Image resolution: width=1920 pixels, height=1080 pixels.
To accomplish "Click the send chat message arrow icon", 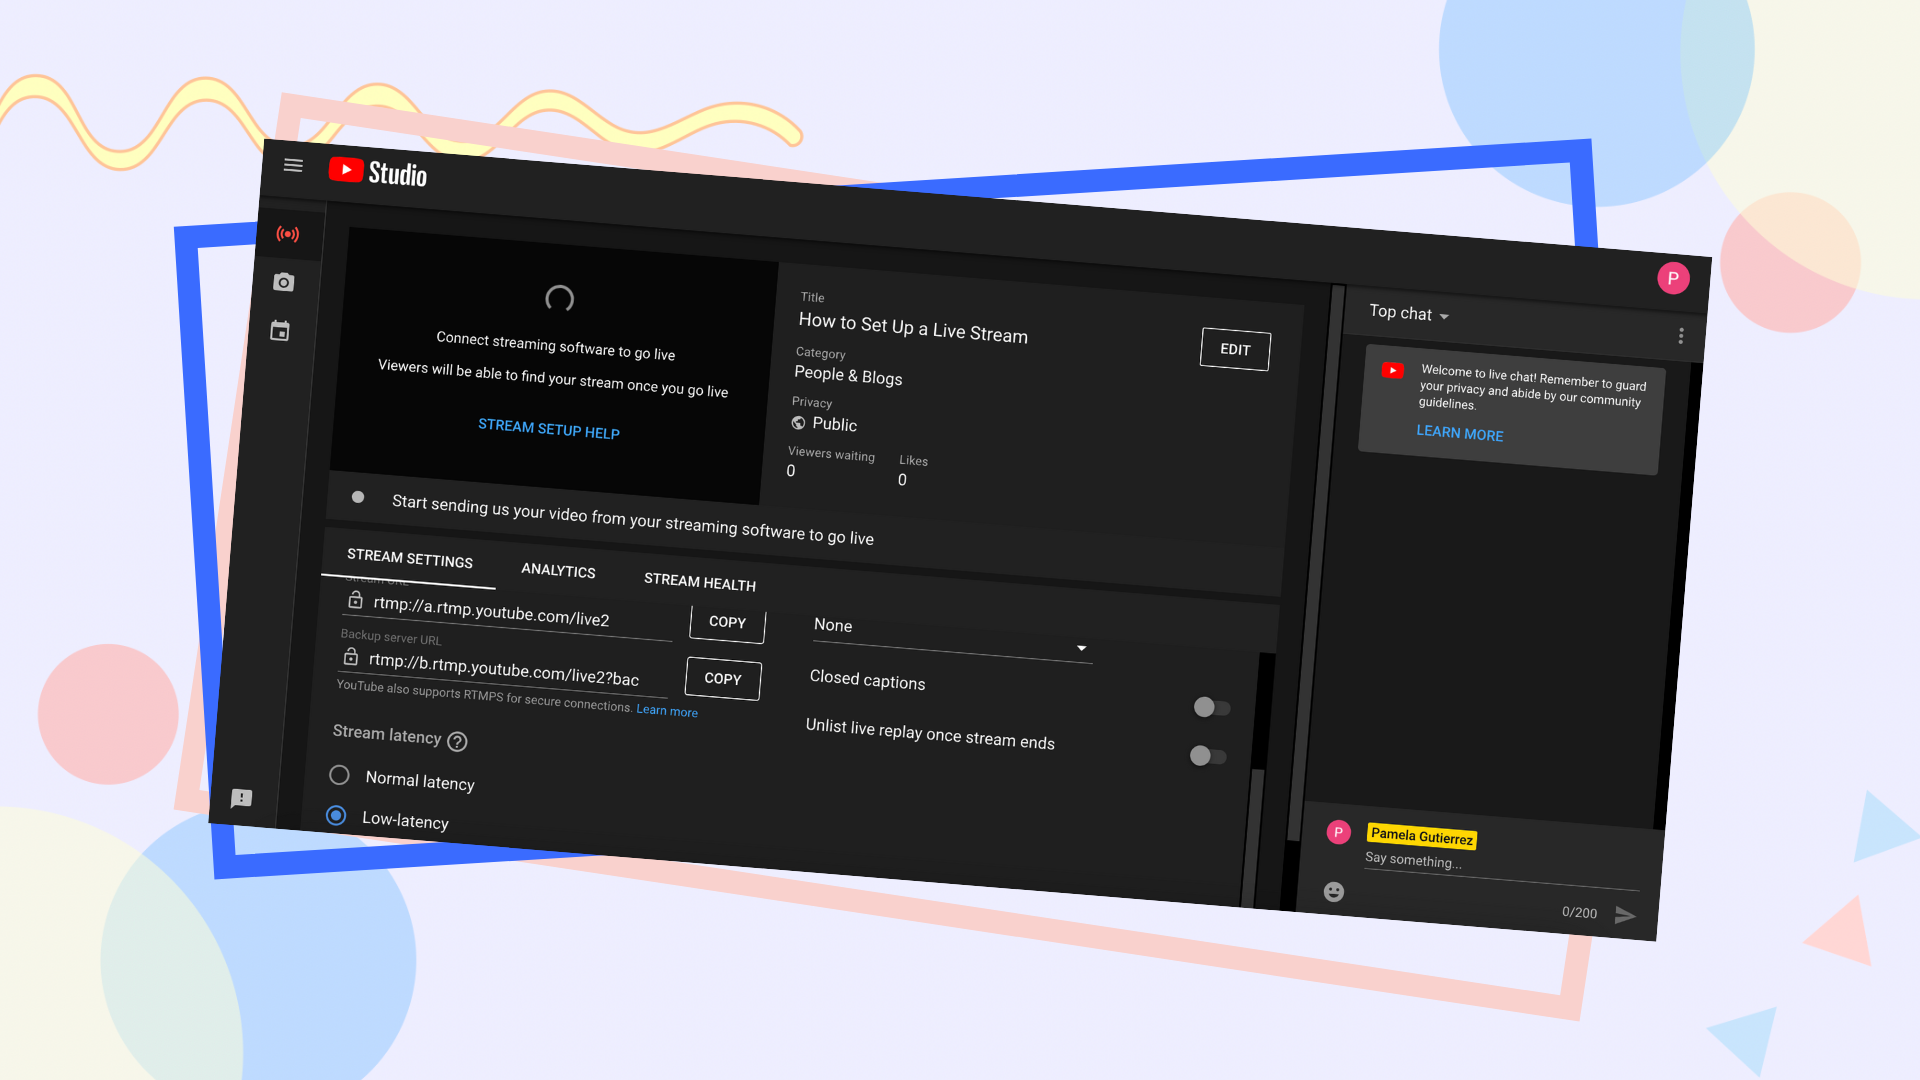I will click(x=1626, y=914).
